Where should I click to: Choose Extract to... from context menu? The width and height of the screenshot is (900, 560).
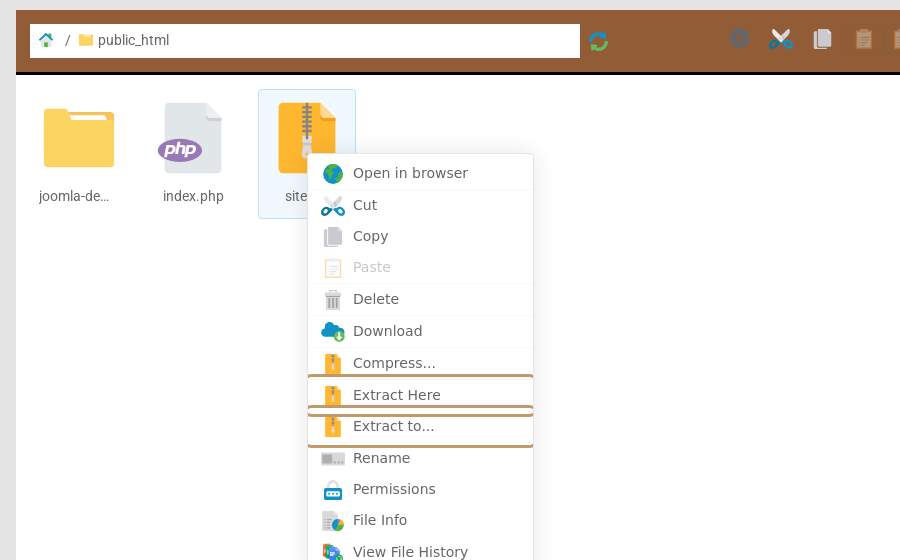tap(420, 426)
